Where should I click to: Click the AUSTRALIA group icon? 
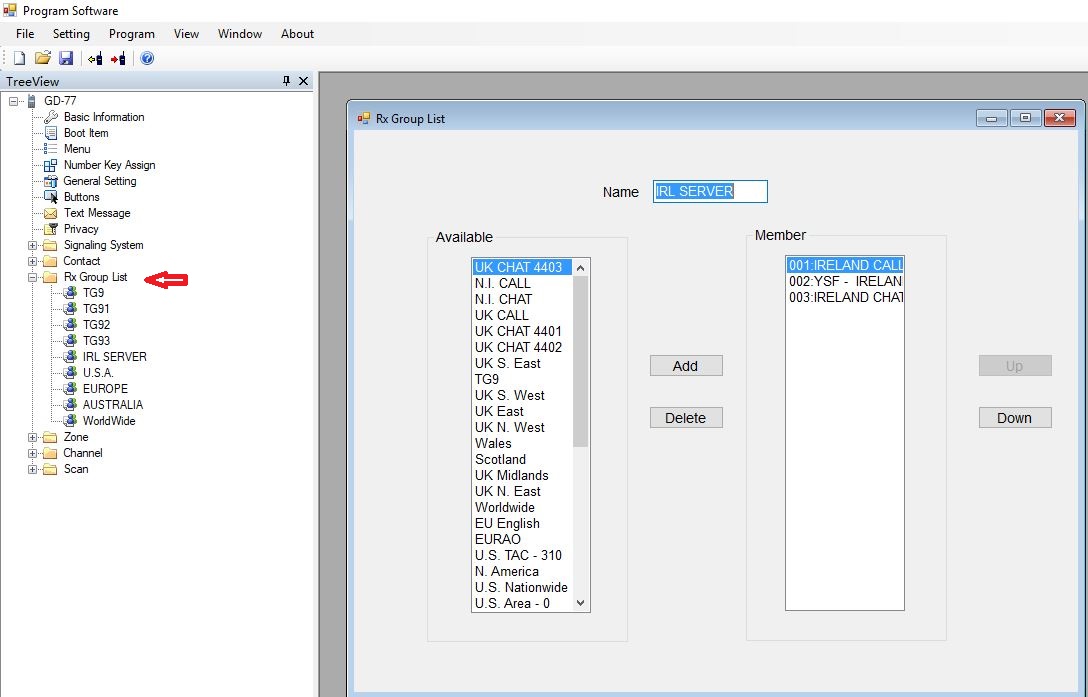(70, 405)
